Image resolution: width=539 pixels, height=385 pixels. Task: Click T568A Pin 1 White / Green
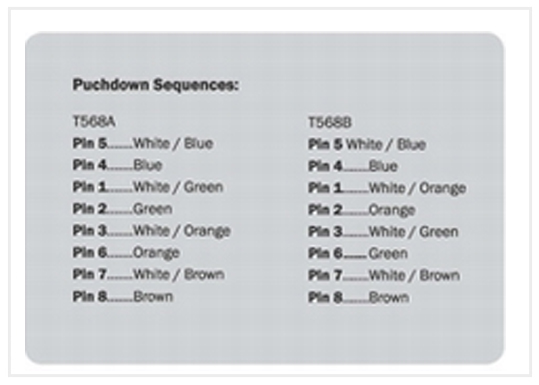148,187
